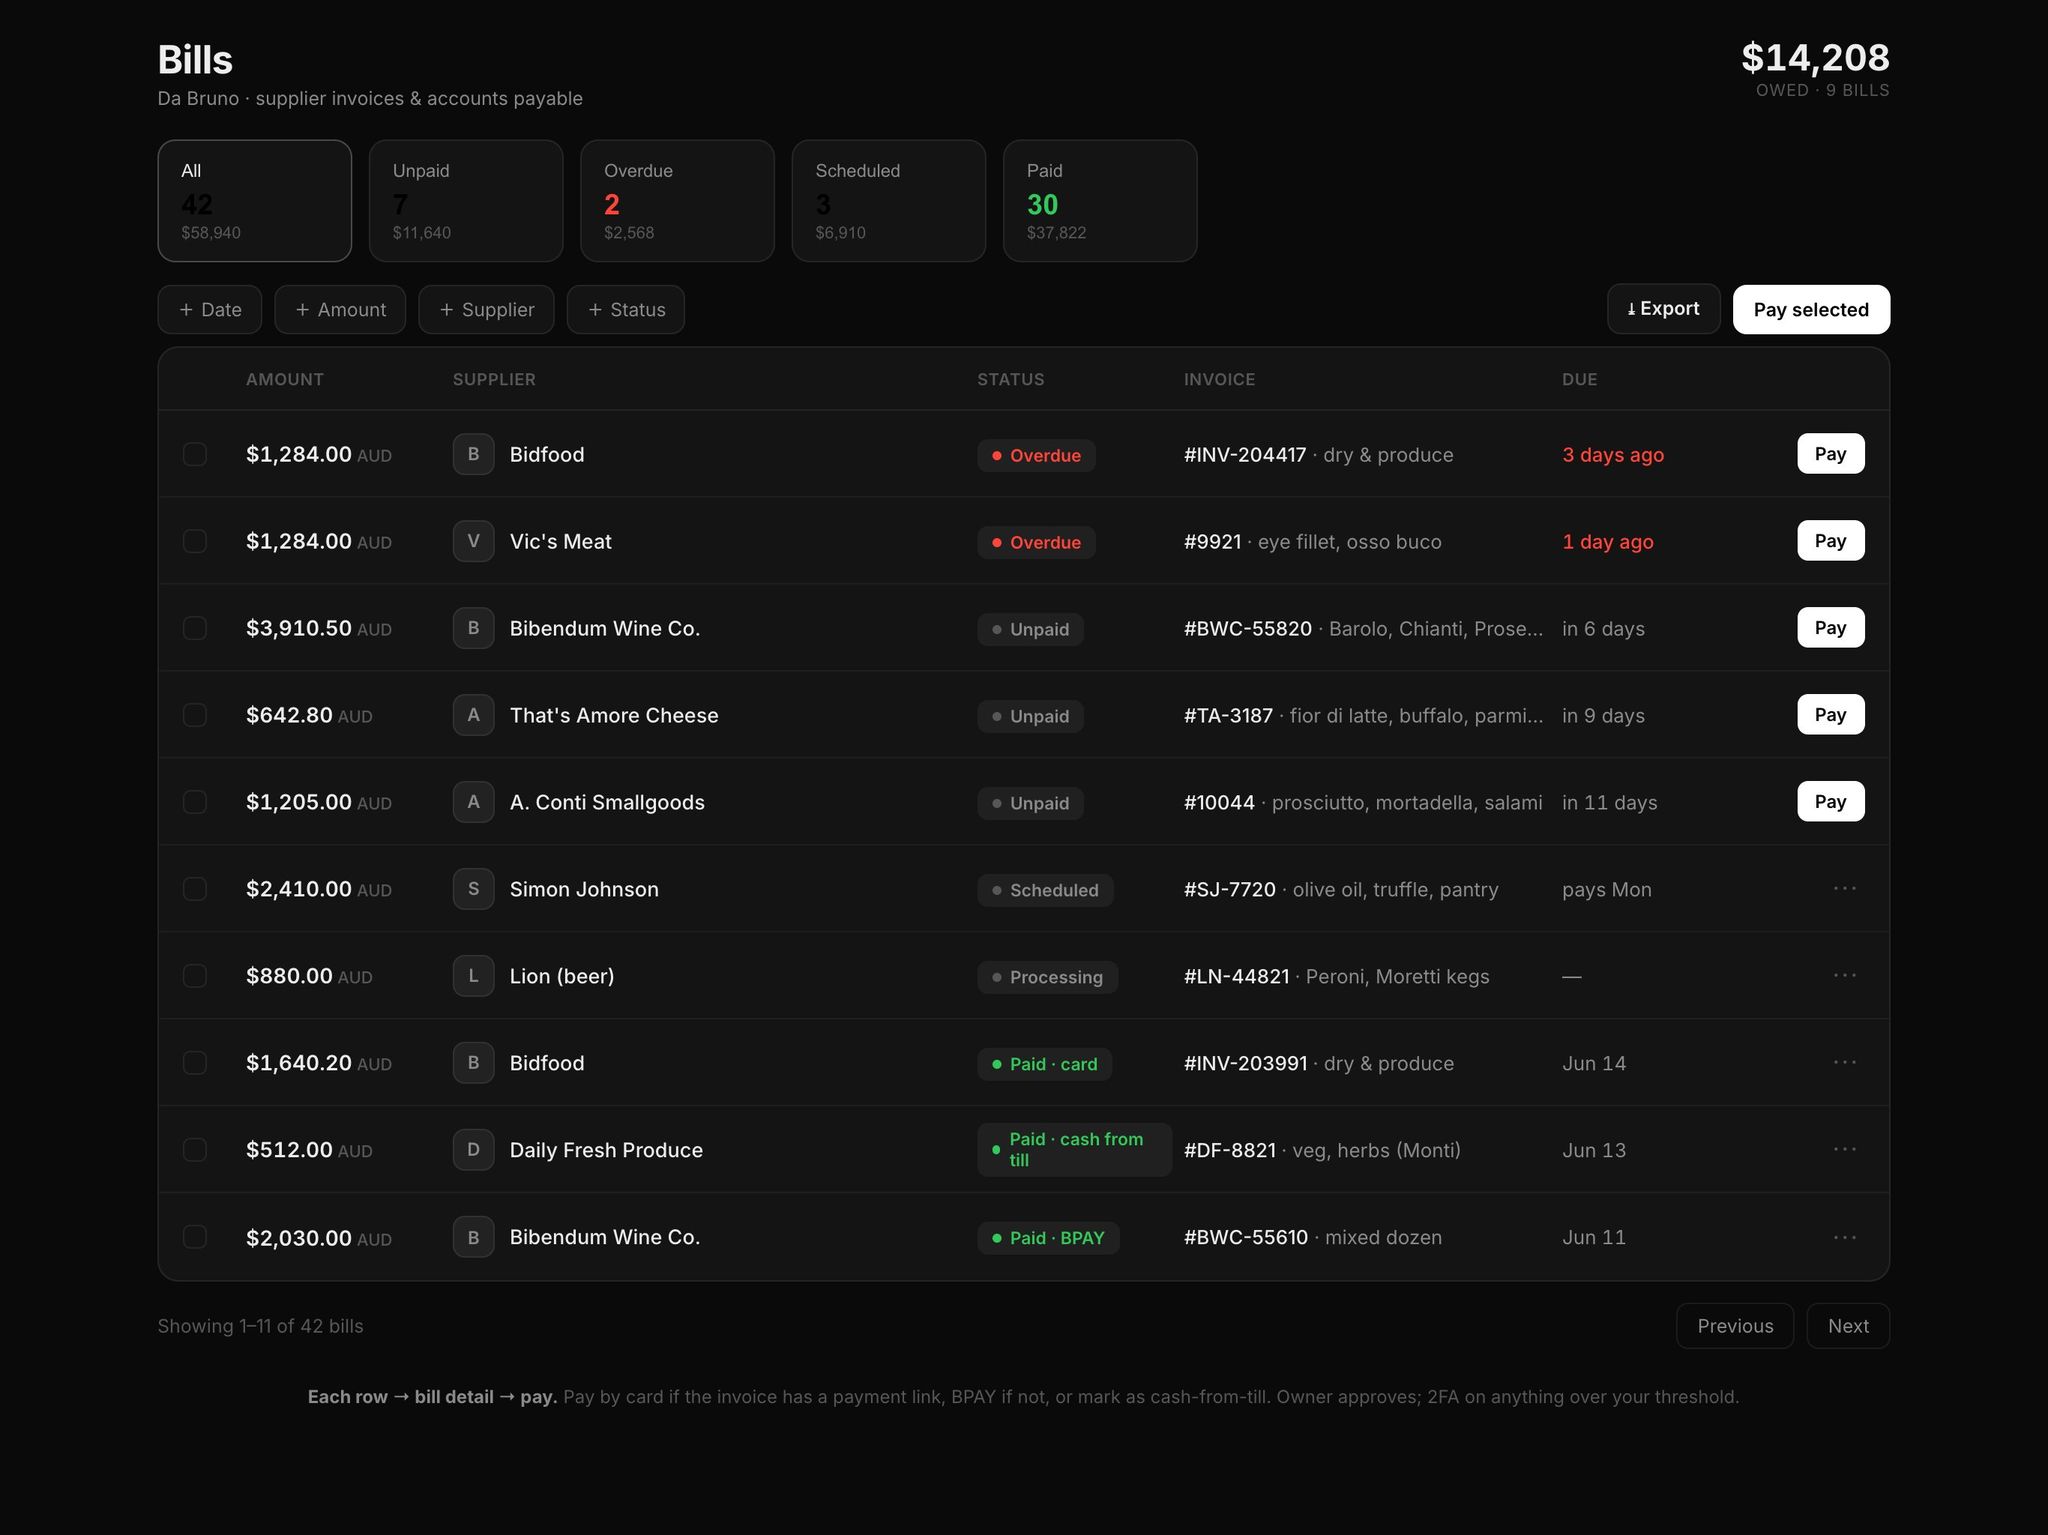Click the S avatar for Simon Johnson
2048x1535 pixels.
click(x=473, y=889)
